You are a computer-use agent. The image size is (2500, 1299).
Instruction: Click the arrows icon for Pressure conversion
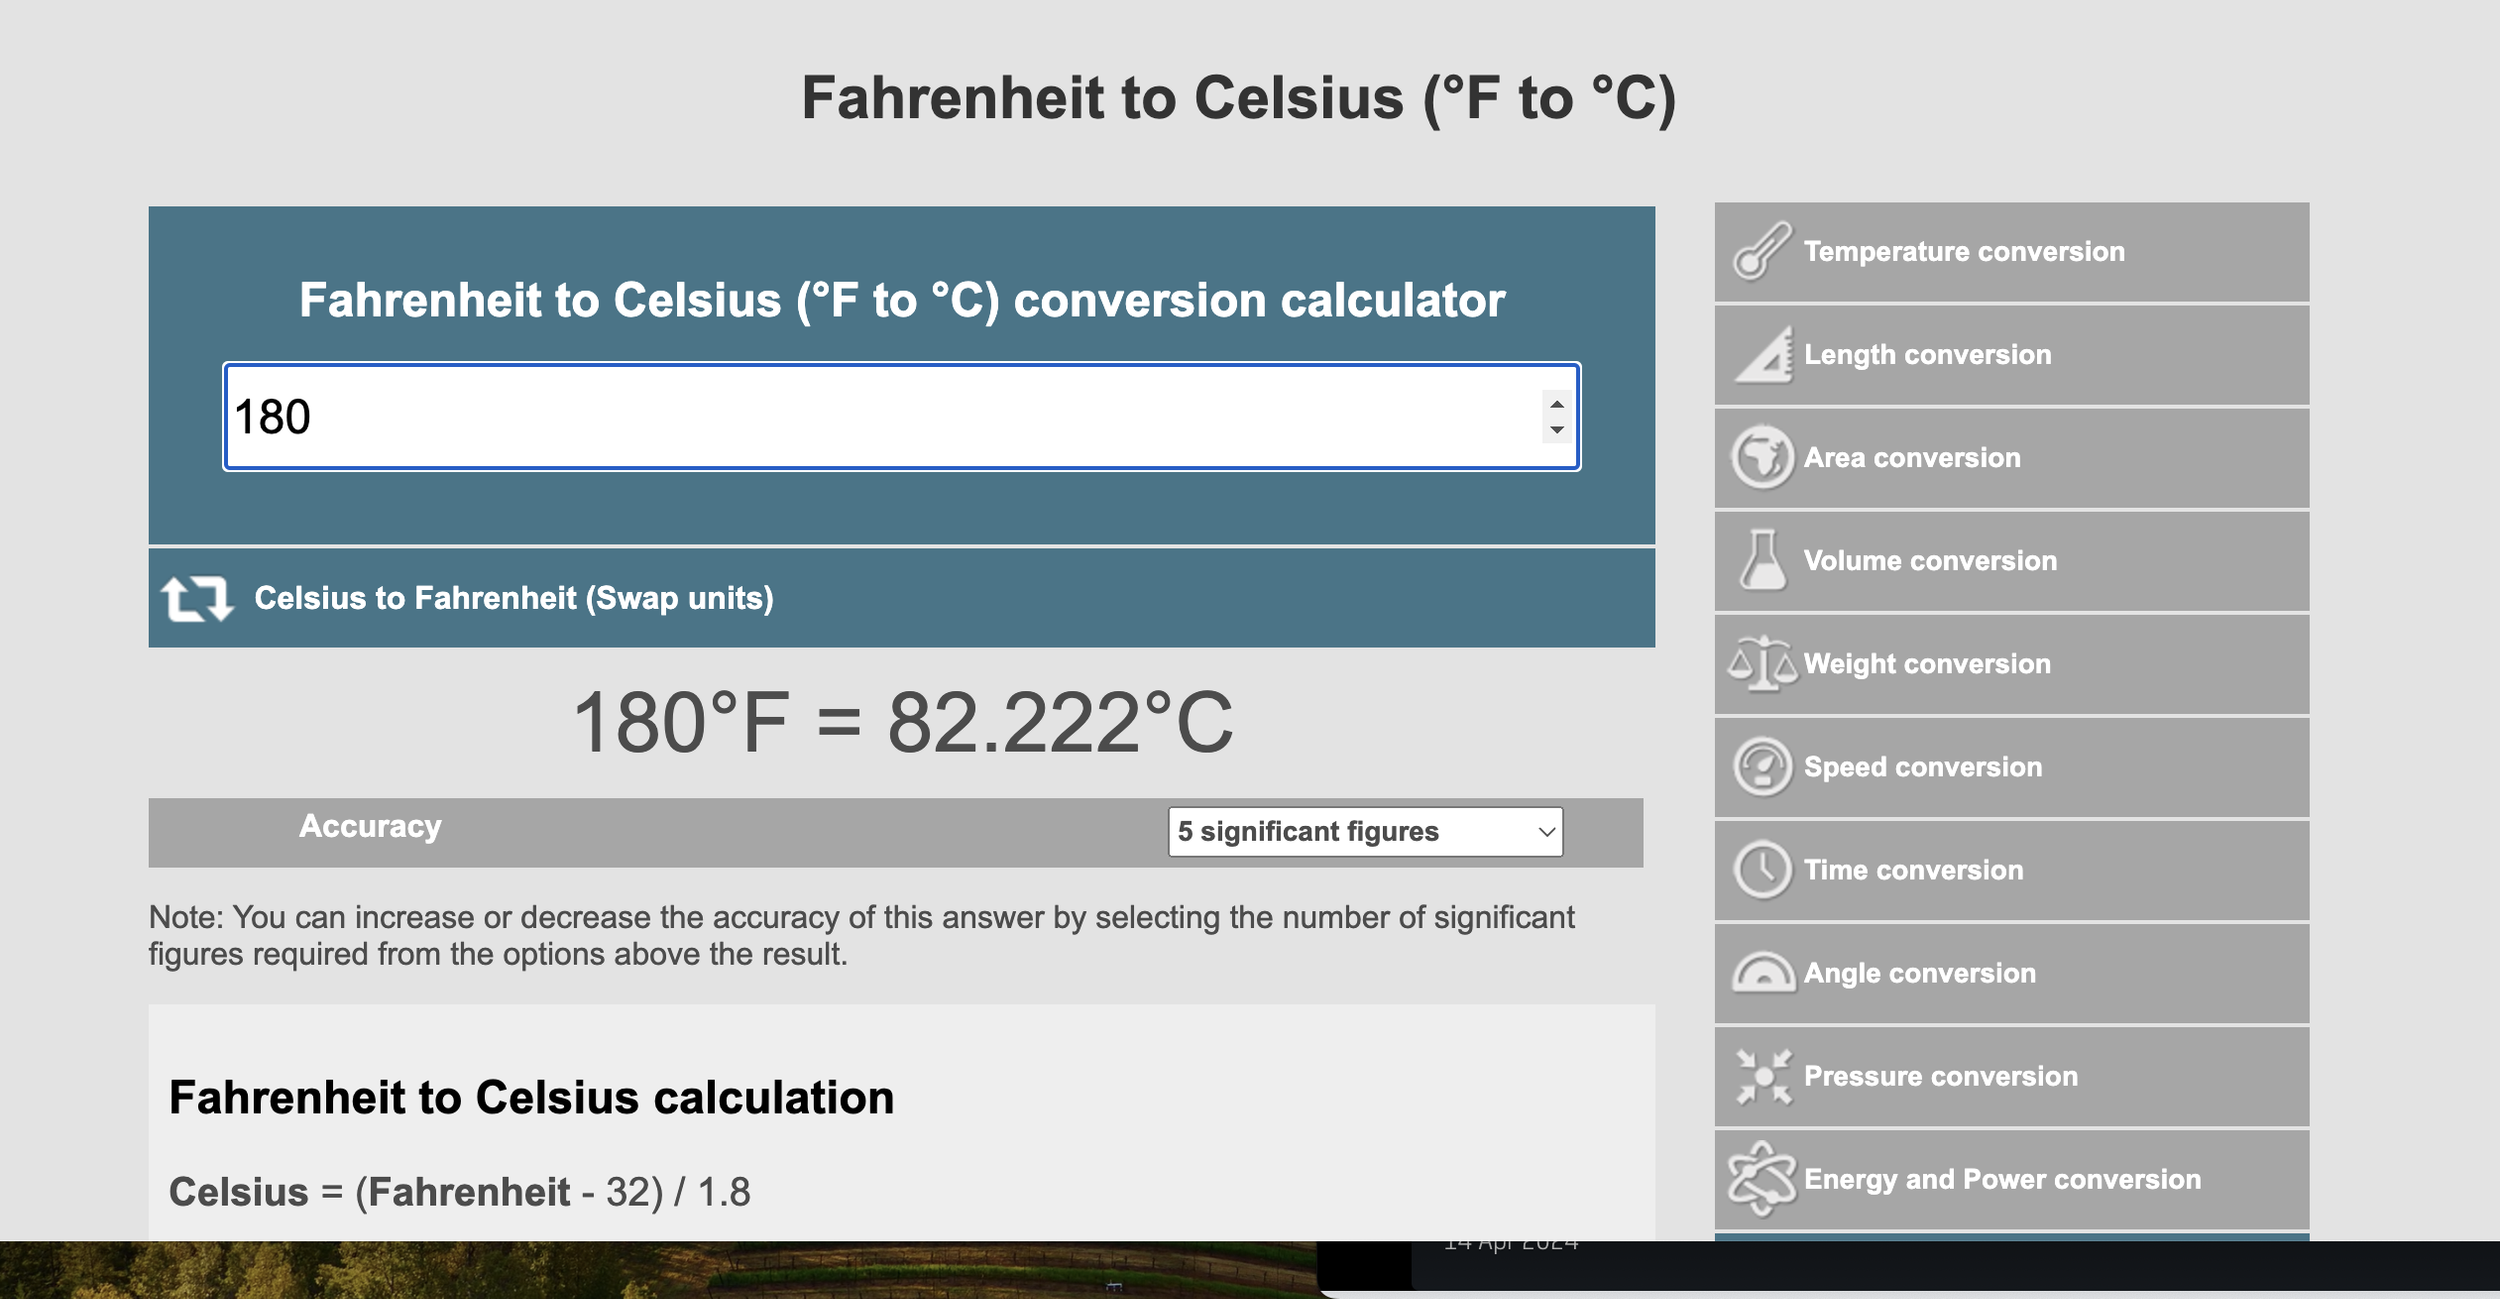pos(1764,1077)
